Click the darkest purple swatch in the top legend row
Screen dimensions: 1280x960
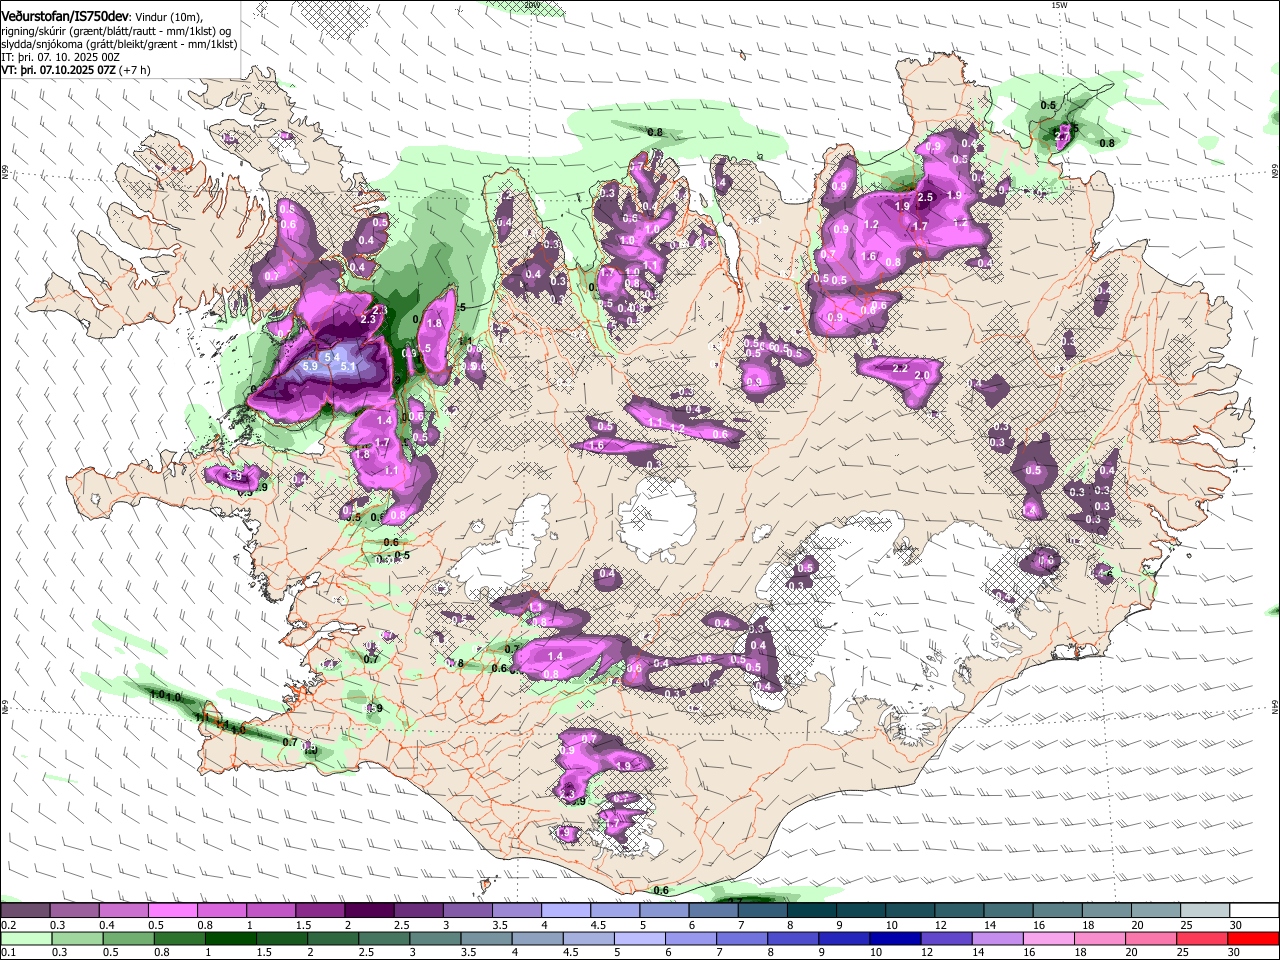coord(369,910)
